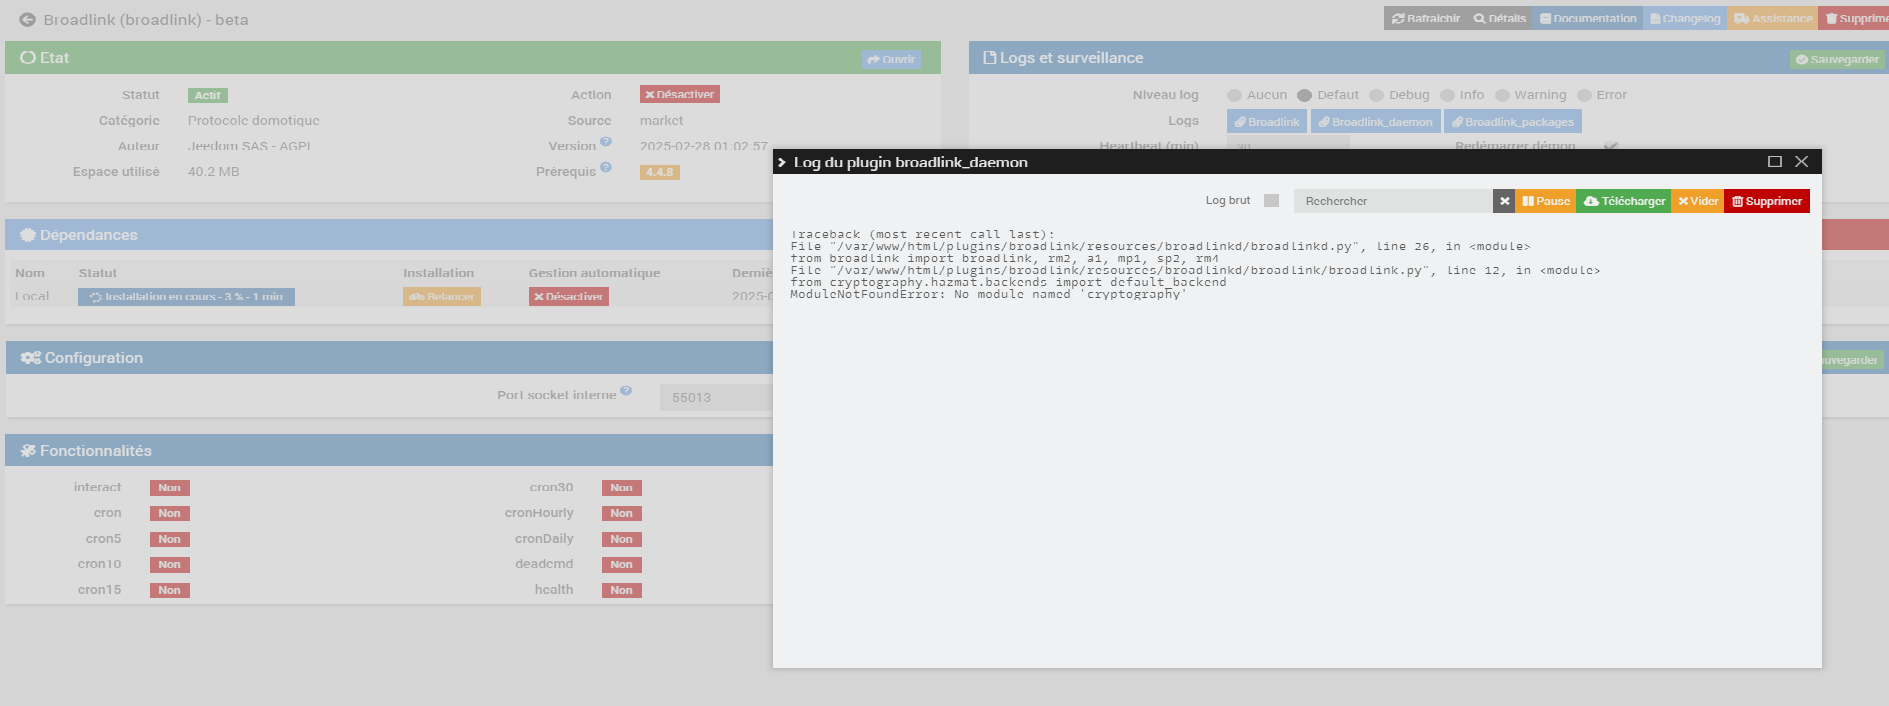This screenshot has width=1889, height=706.
Task: Click Télécharger to download the log
Action: 1624,201
